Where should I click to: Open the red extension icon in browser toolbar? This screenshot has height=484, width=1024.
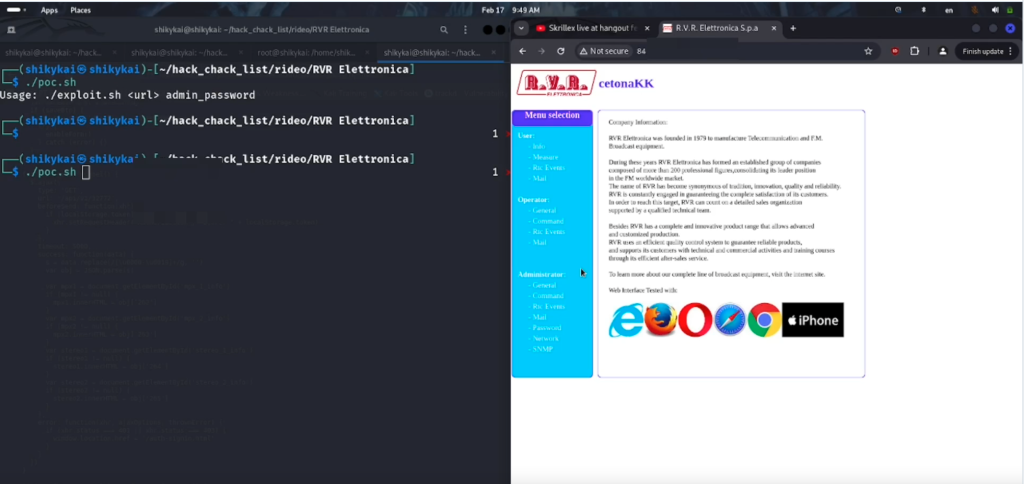point(895,51)
